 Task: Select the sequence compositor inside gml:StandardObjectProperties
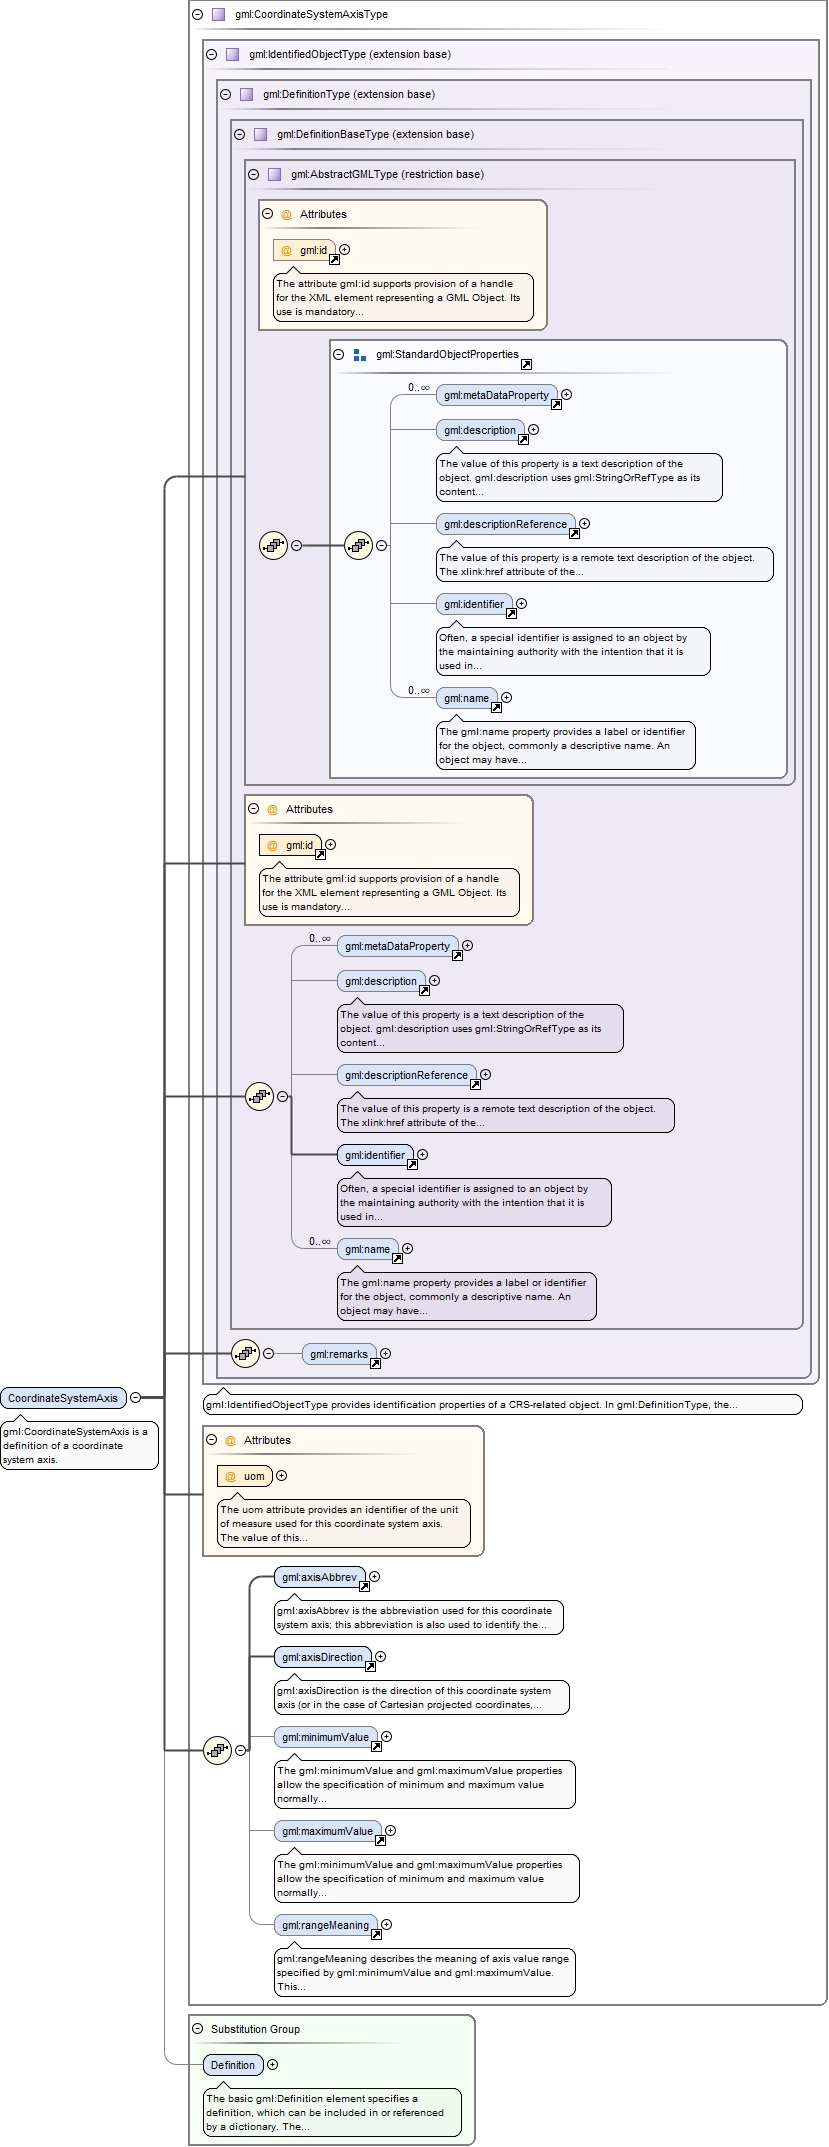point(358,546)
